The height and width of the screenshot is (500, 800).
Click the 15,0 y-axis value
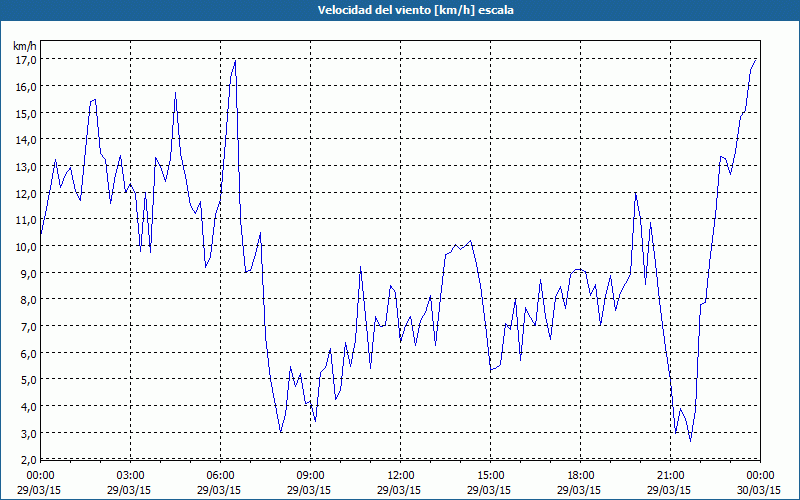point(26,114)
